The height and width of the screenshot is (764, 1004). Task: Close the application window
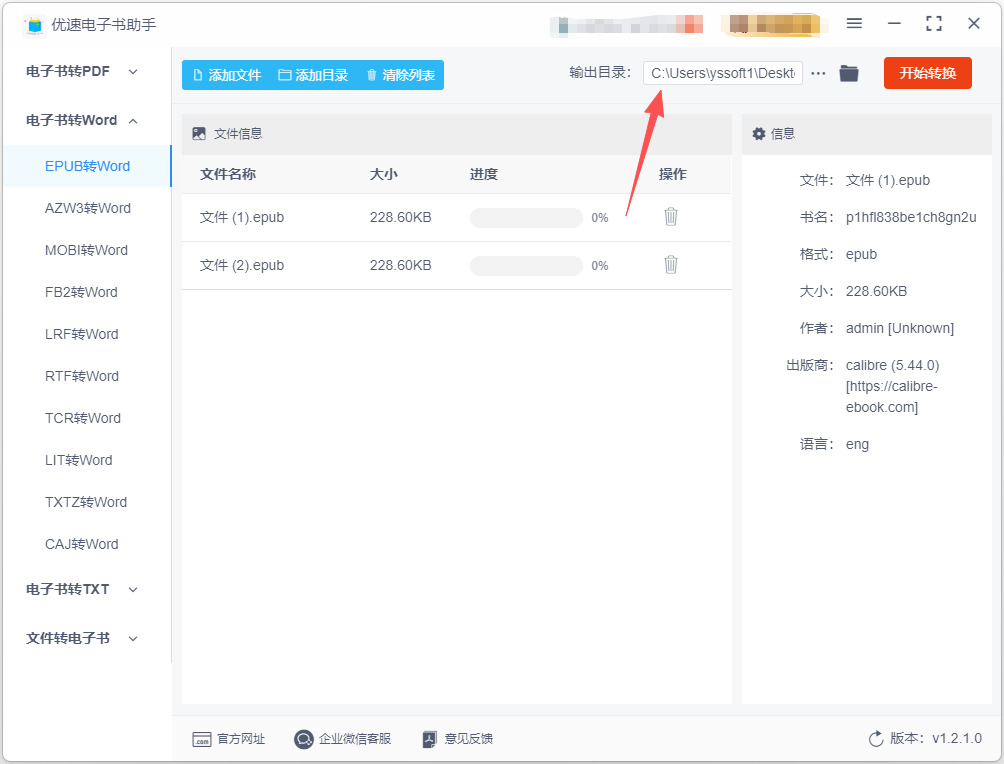click(973, 24)
